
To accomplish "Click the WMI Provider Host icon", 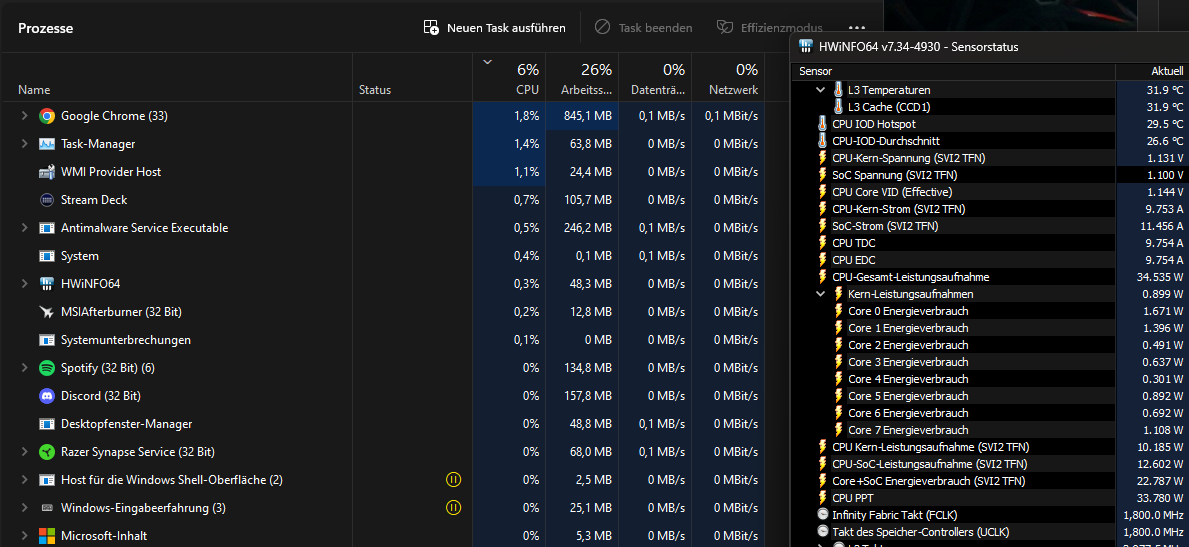I will [x=47, y=172].
